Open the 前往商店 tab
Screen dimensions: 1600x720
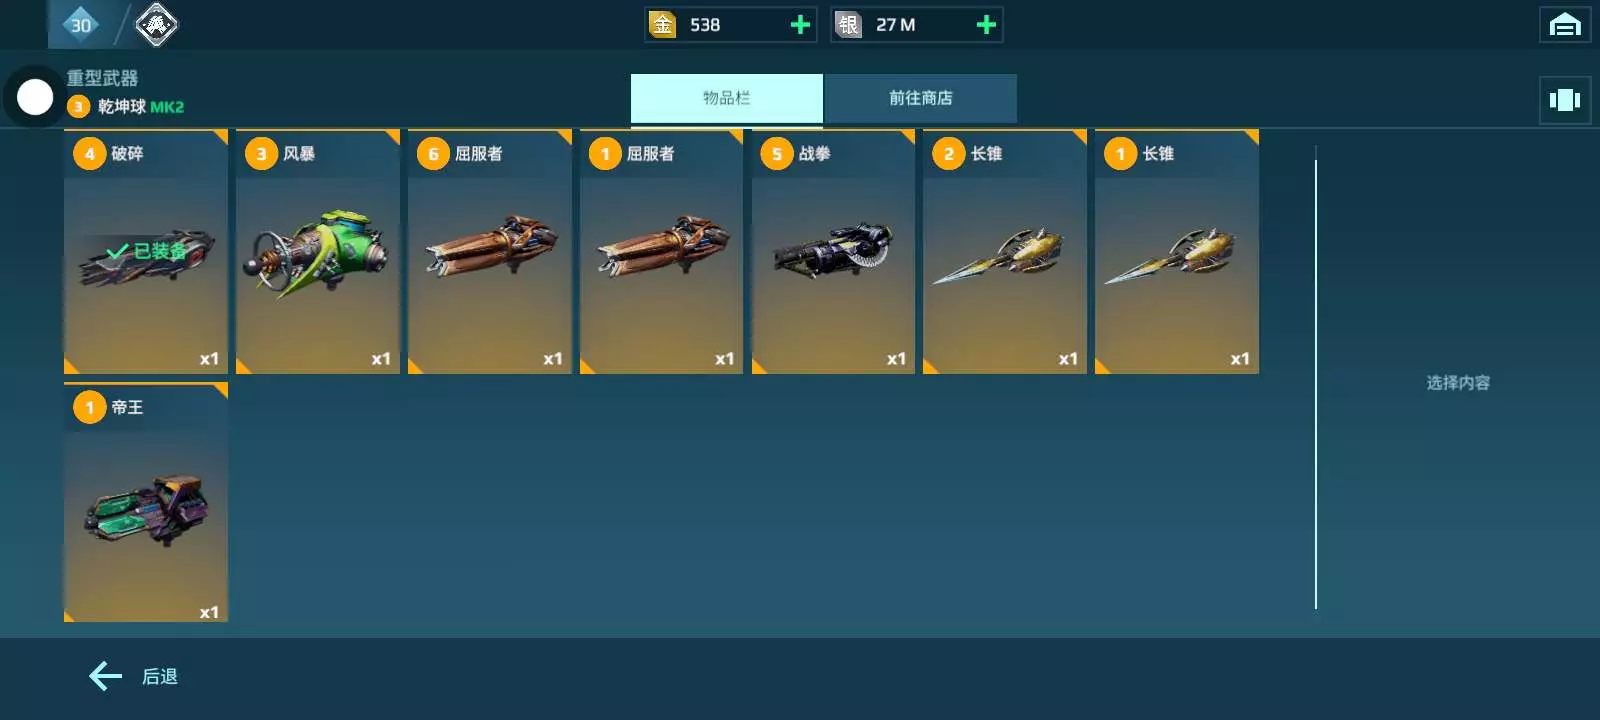click(x=921, y=98)
